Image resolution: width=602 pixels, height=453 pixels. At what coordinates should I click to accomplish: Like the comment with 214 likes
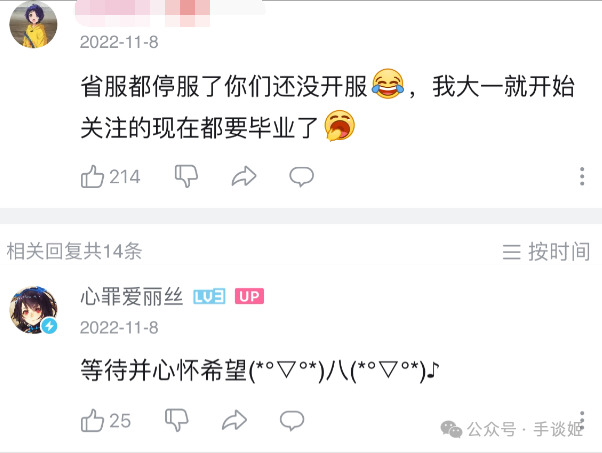point(92,177)
